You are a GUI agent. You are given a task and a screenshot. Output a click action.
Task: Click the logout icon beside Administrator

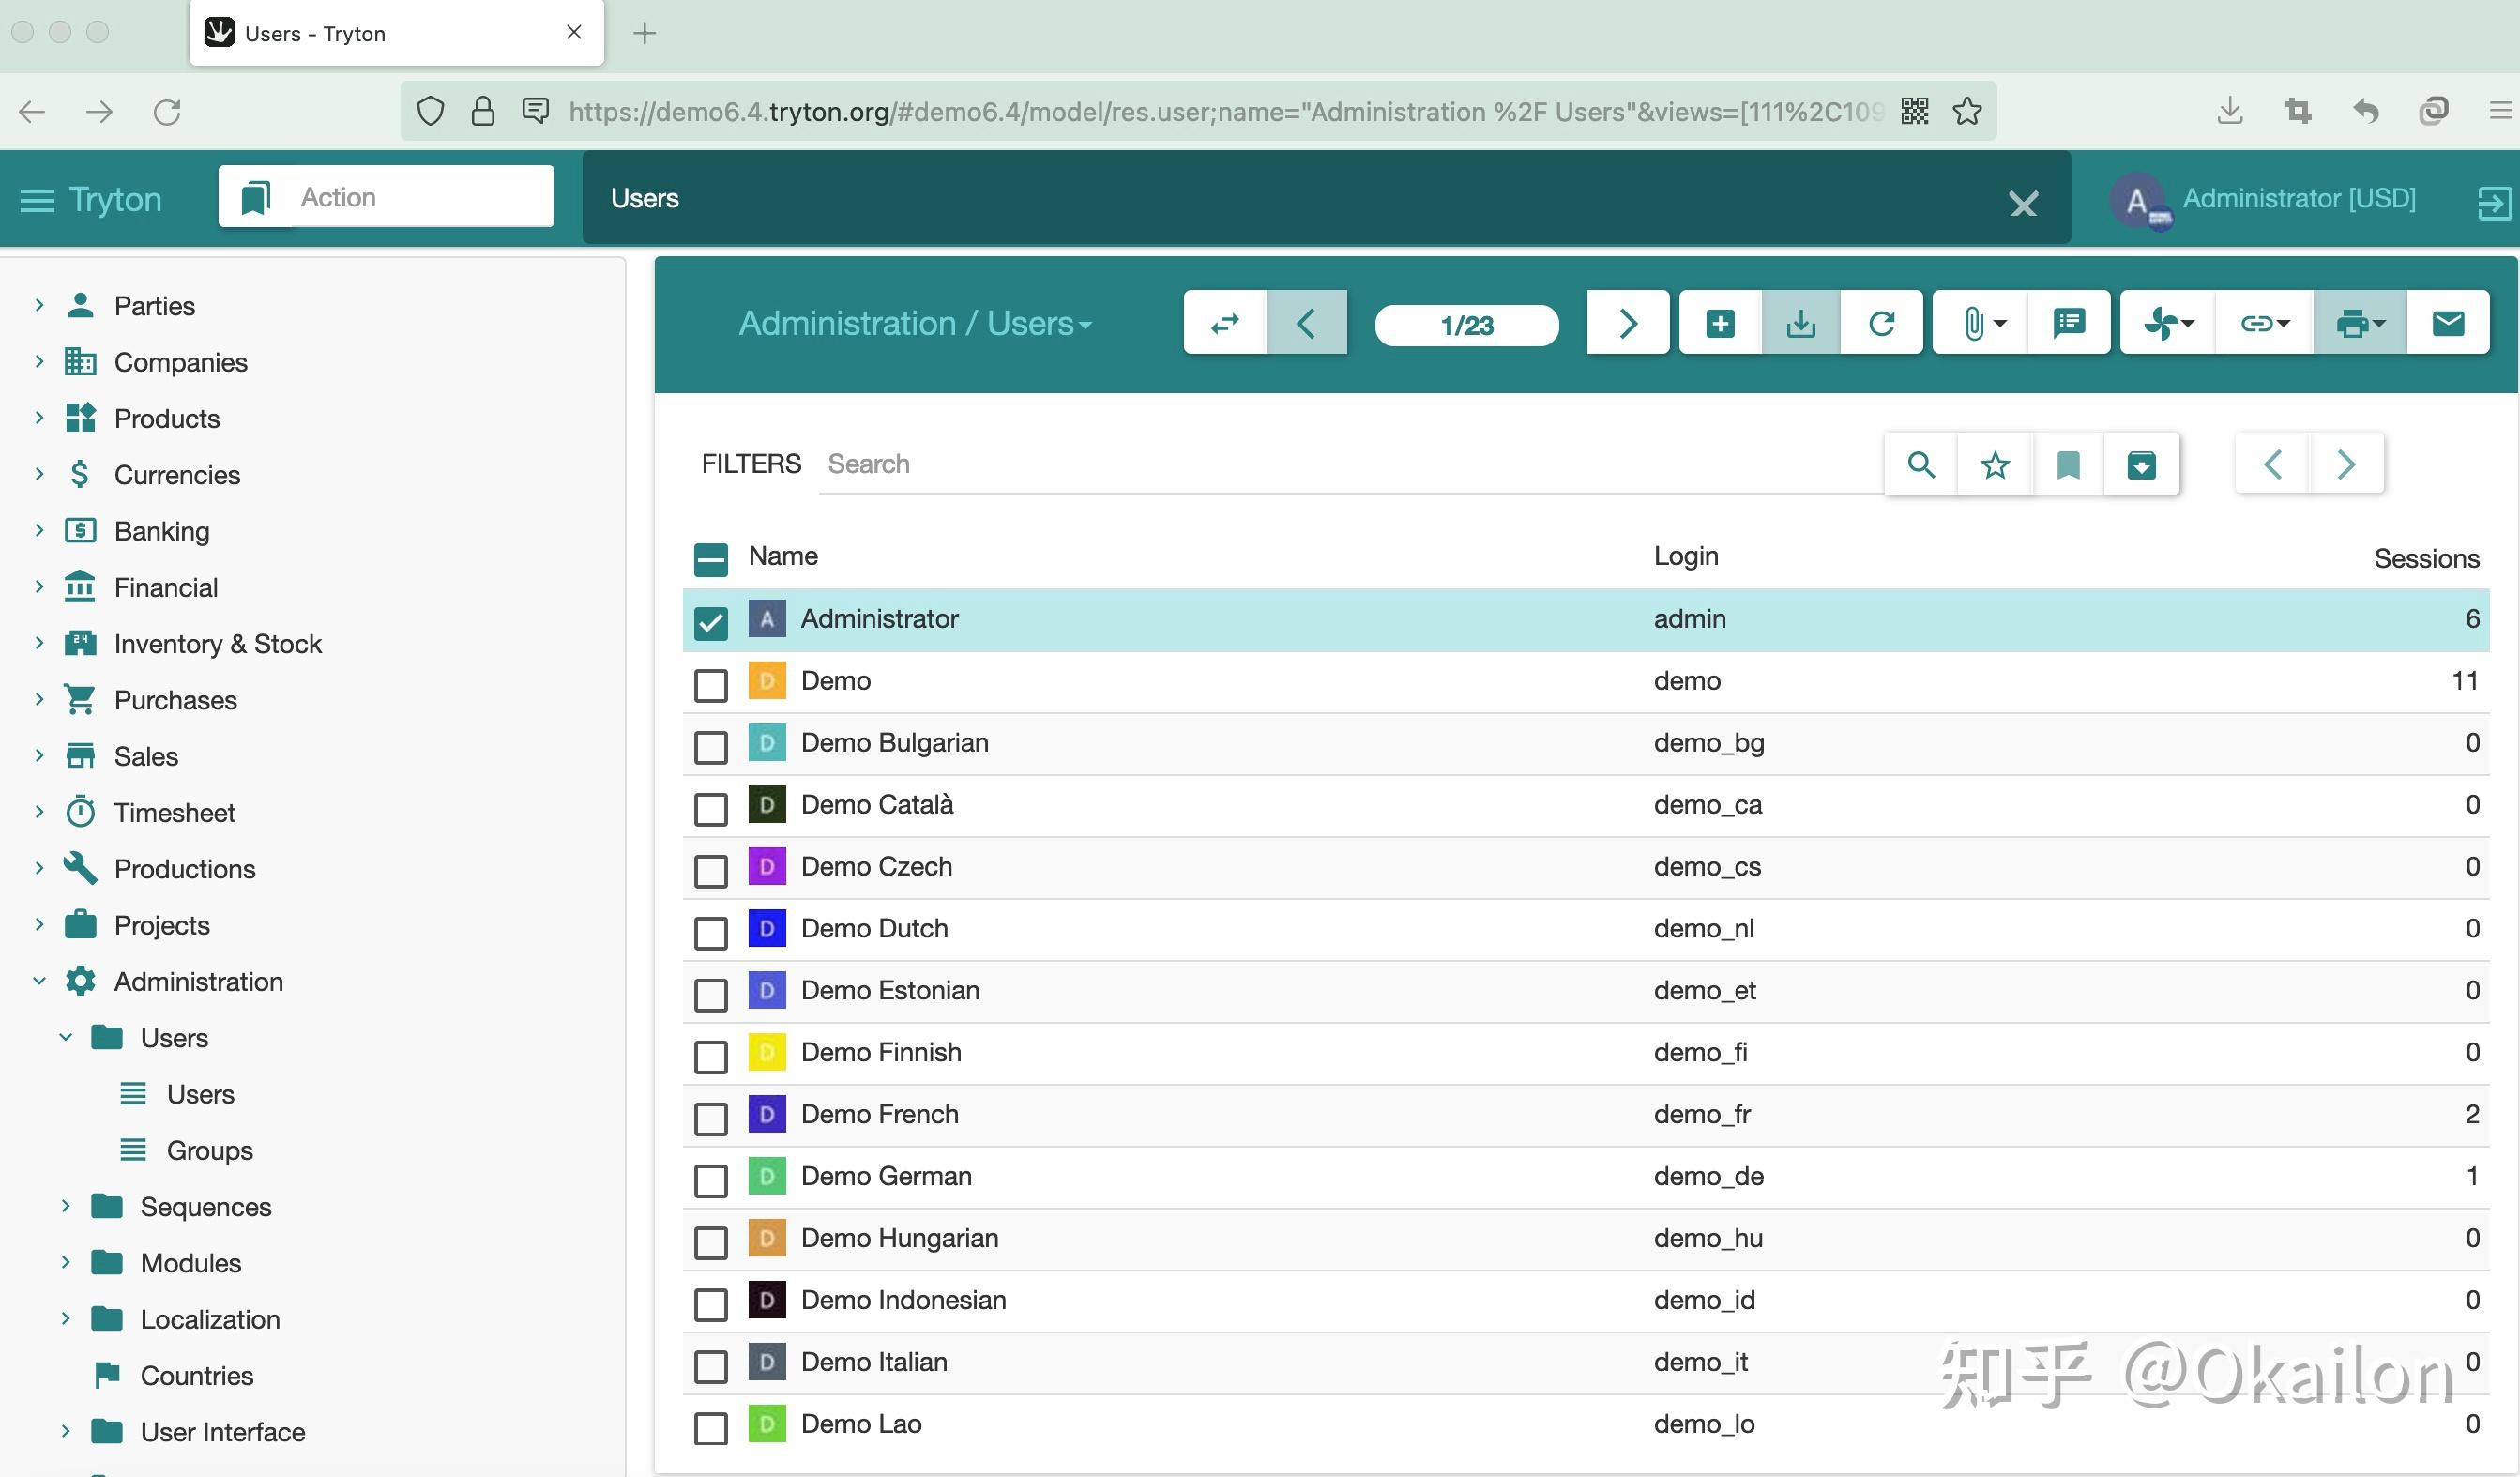pyautogui.click(x=2493, y=202)
